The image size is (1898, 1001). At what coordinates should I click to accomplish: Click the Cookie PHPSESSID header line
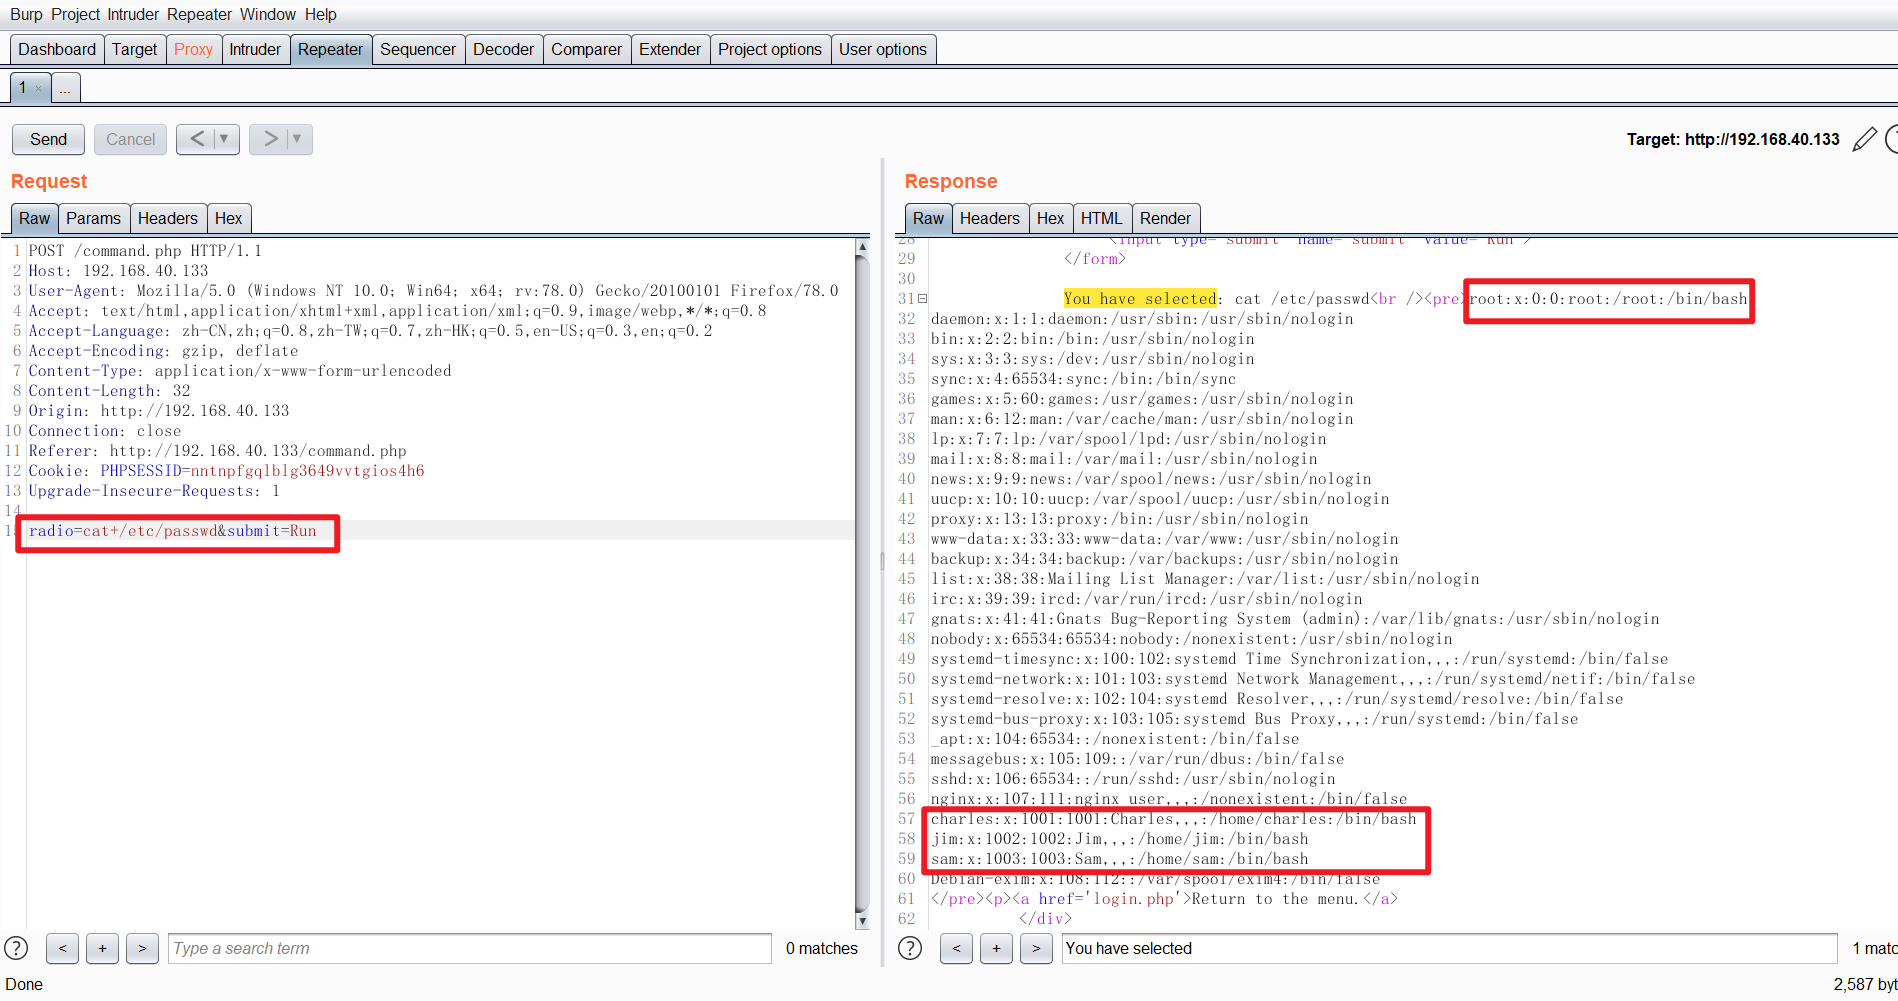point(226,471)
